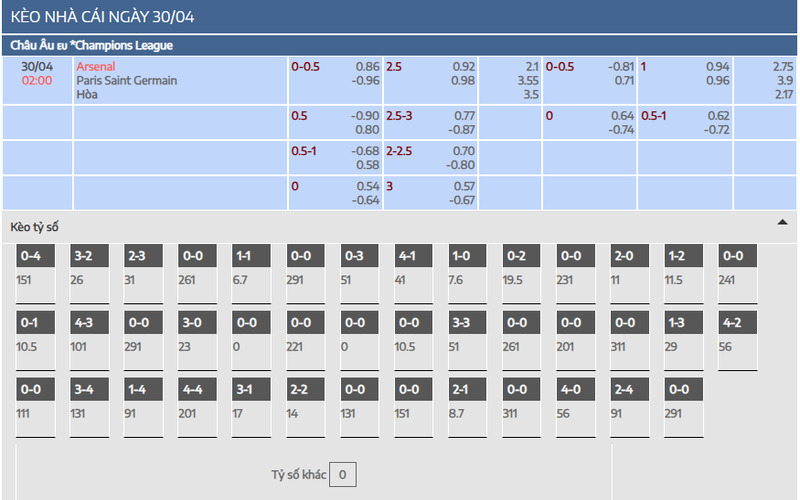Select the 0-4 correct score tile
This screenshot has width=800, height=500.
point(35,274)
